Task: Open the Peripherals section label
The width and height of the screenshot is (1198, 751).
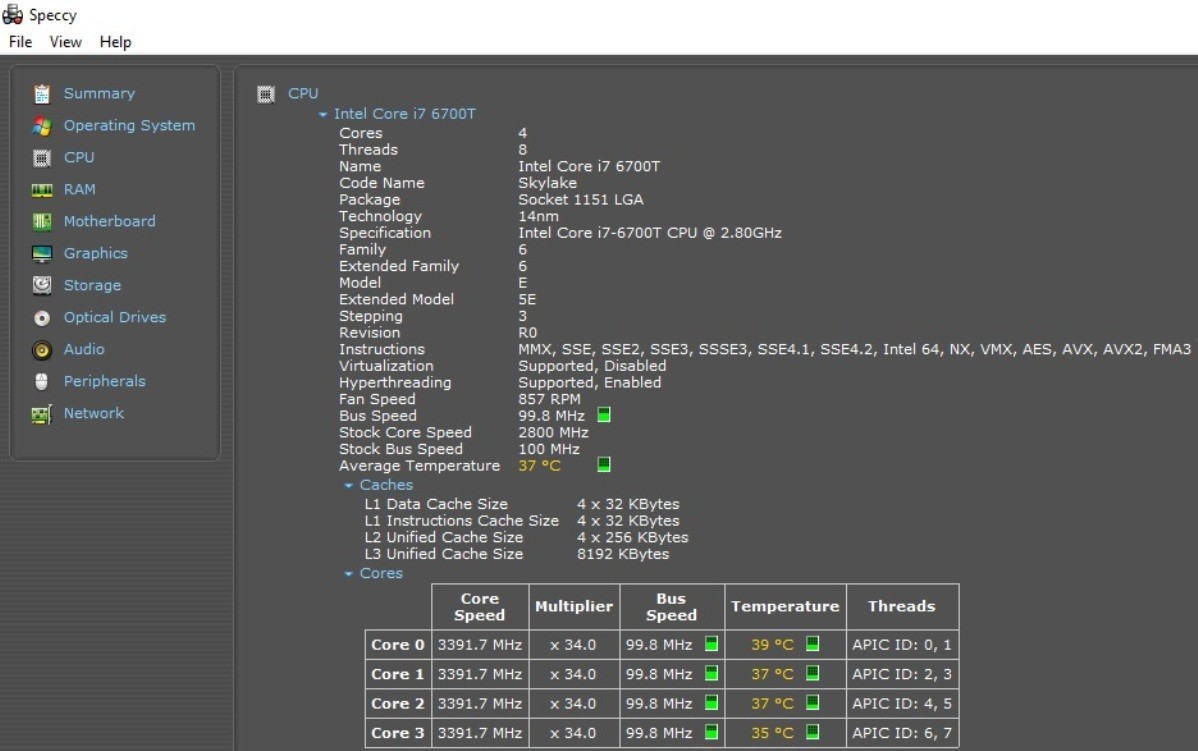Action: click(105, 381)
